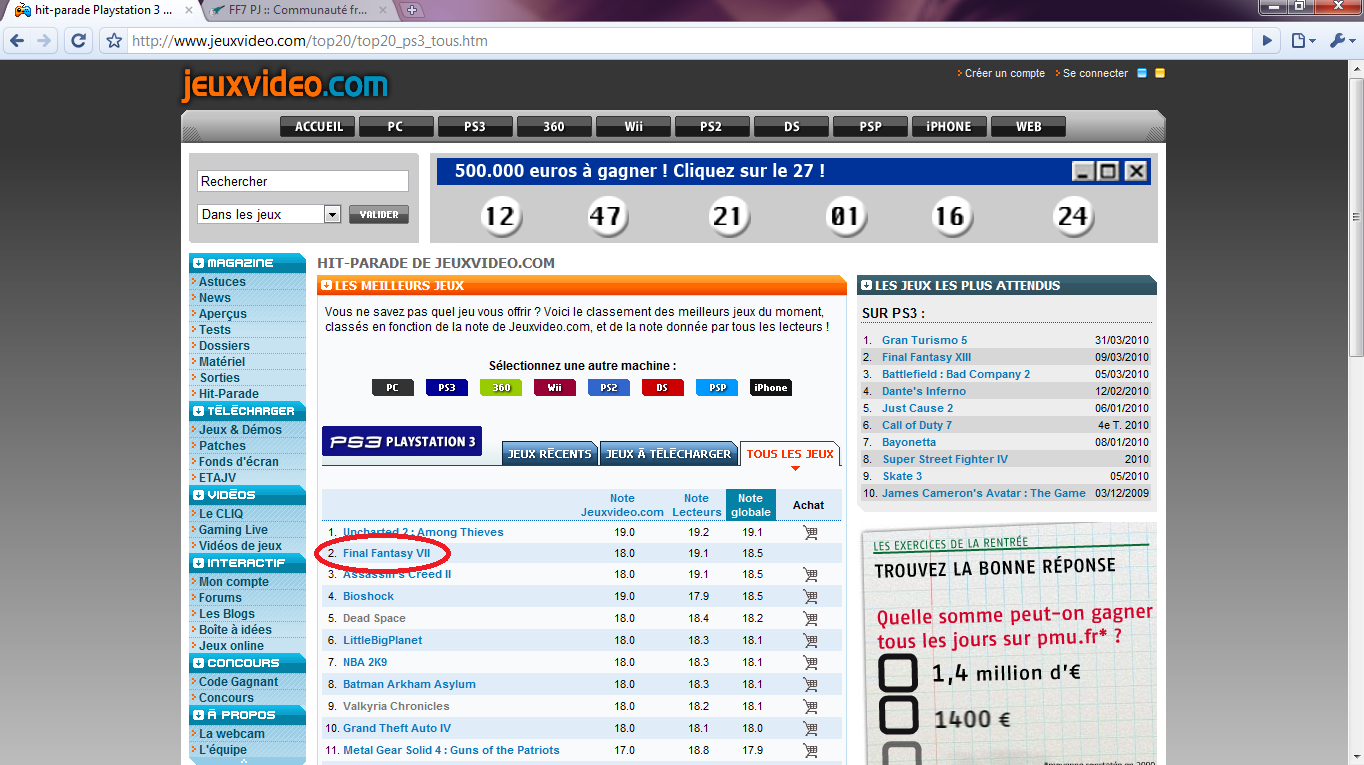Screen dimensions: 1364x765
Task: Open the DS top navigation item
Action: 792,127
